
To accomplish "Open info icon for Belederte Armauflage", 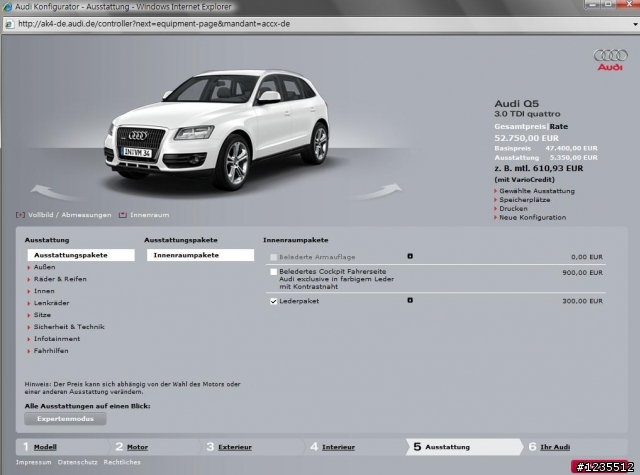I will pos(410,256).
